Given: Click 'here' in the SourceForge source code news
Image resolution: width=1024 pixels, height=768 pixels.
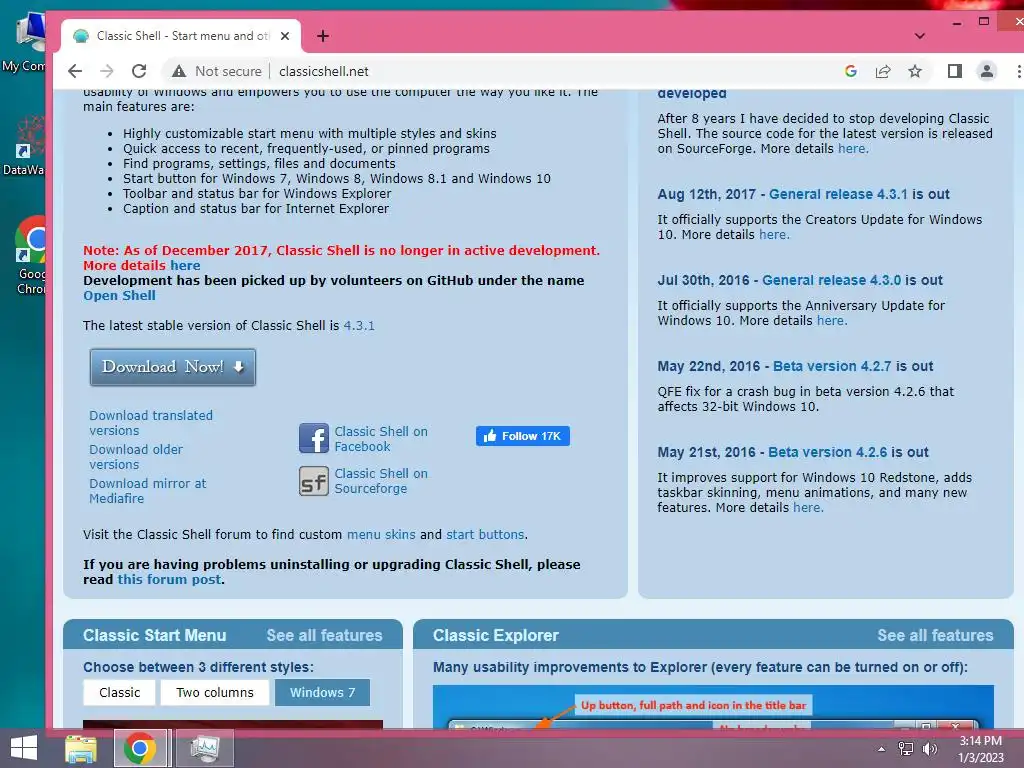Looking at the screenshot, I should coord(853,148).
